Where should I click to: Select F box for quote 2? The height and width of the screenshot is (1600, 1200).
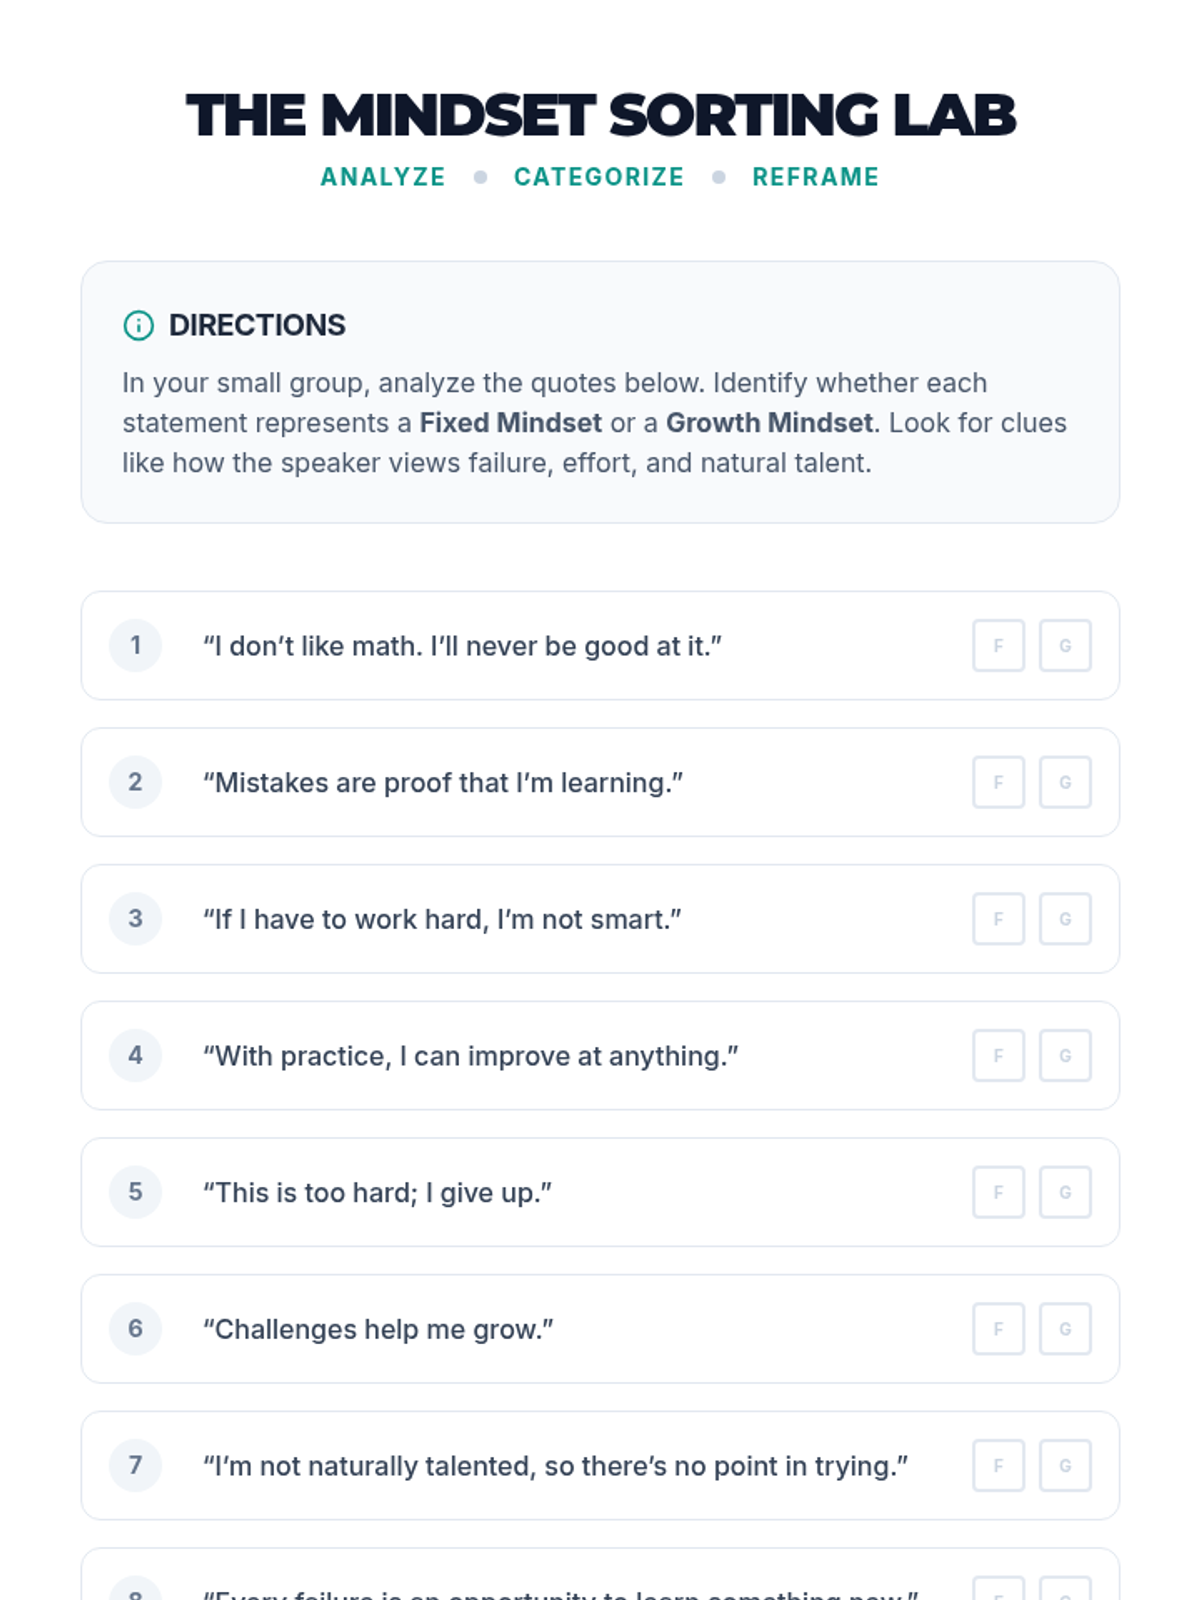pos(998,782)
